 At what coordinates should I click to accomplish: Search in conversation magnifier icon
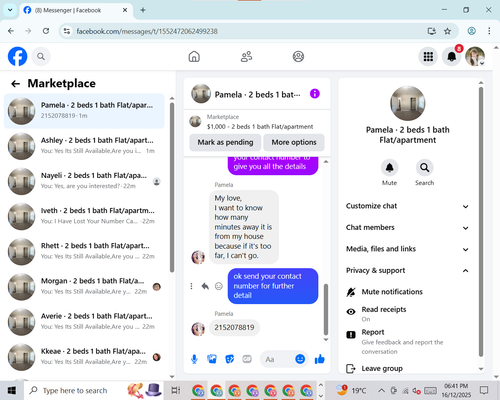pyautogui.click(x=424, y=168)
